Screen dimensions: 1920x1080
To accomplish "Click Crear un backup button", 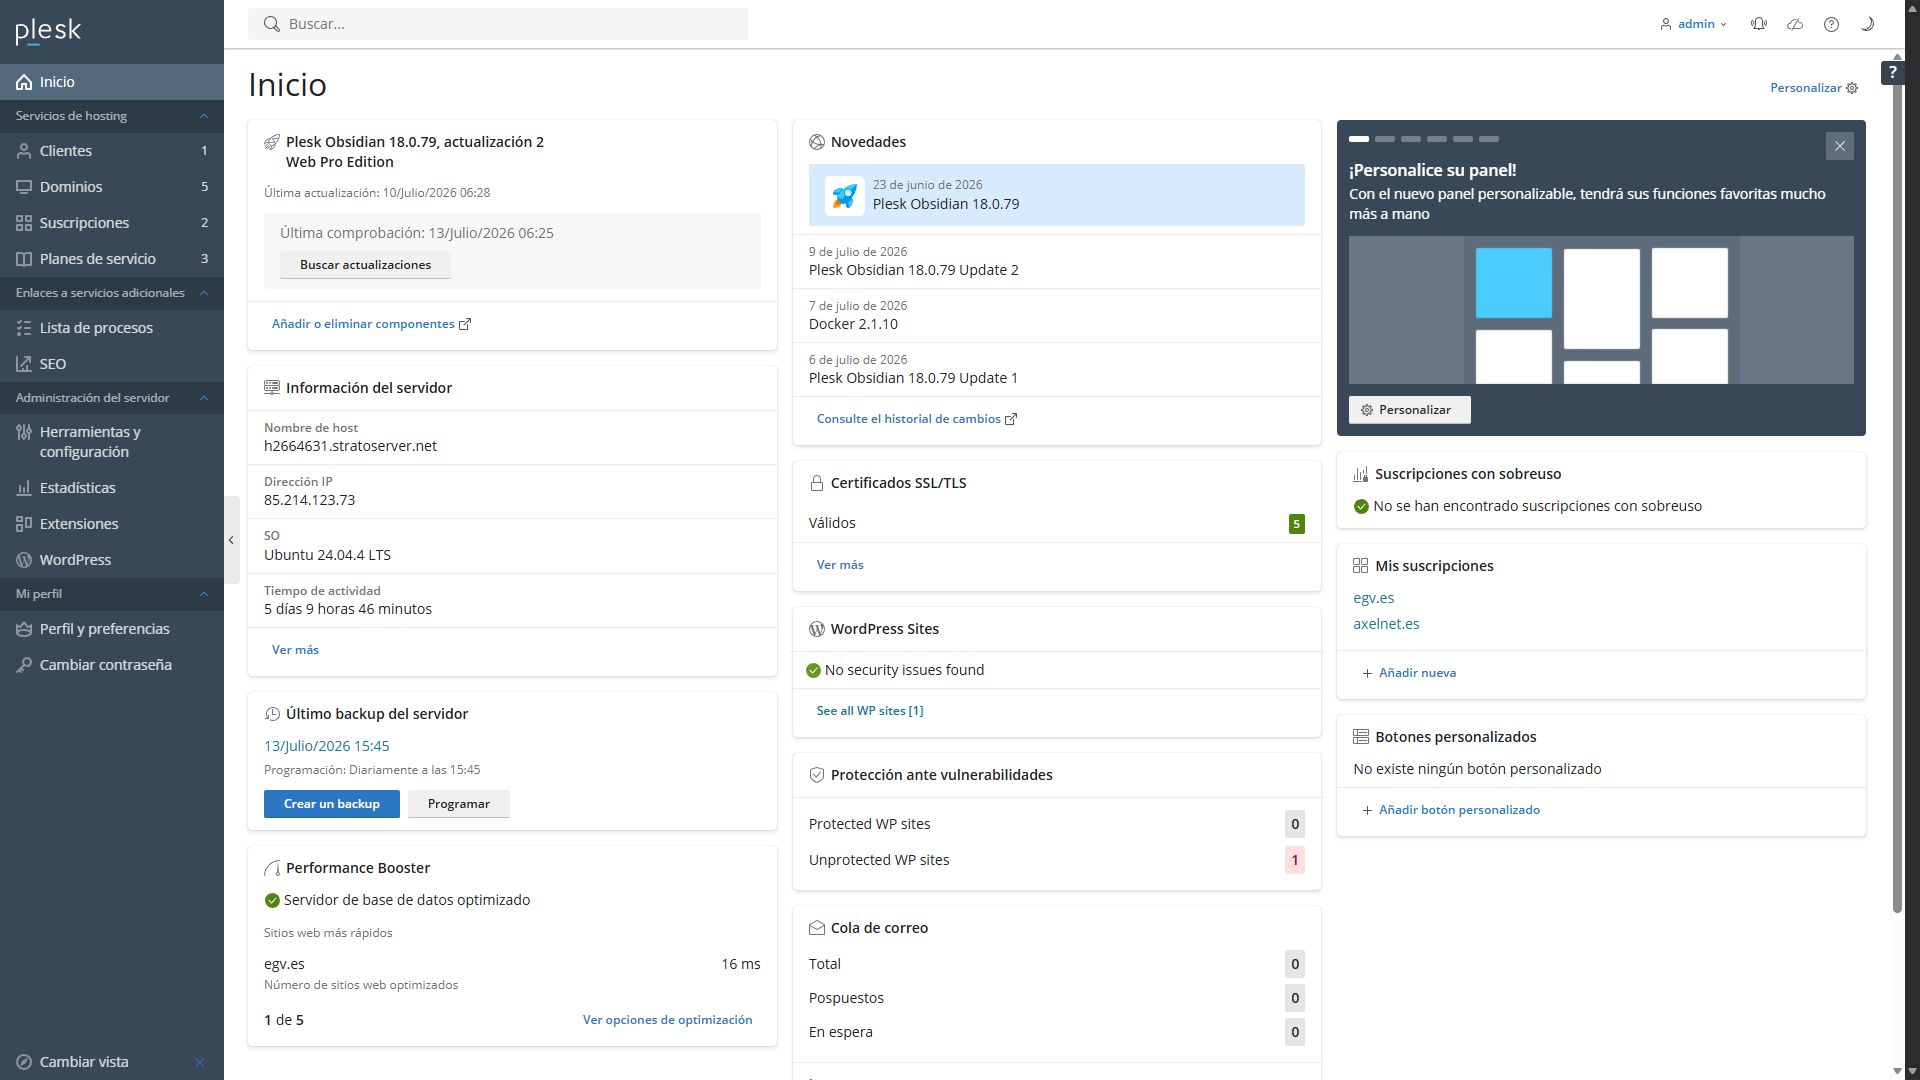I will (331, 804).
